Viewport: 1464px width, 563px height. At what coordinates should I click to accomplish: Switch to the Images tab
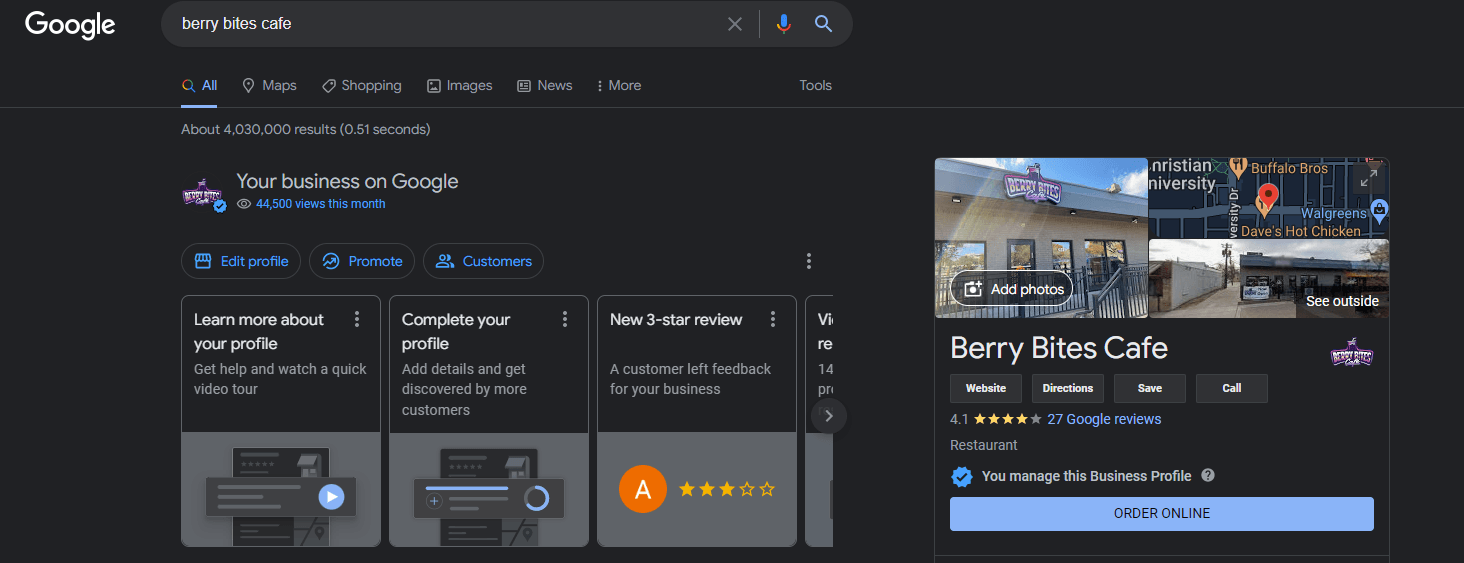tap(459, 86)
